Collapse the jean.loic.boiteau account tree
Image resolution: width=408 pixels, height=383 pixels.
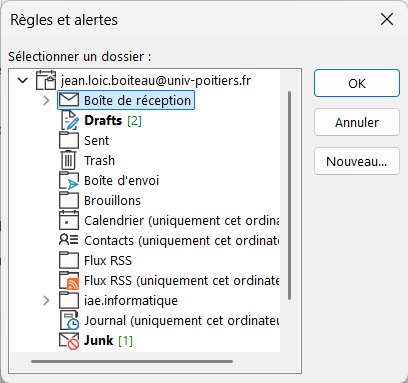(23, 80)
